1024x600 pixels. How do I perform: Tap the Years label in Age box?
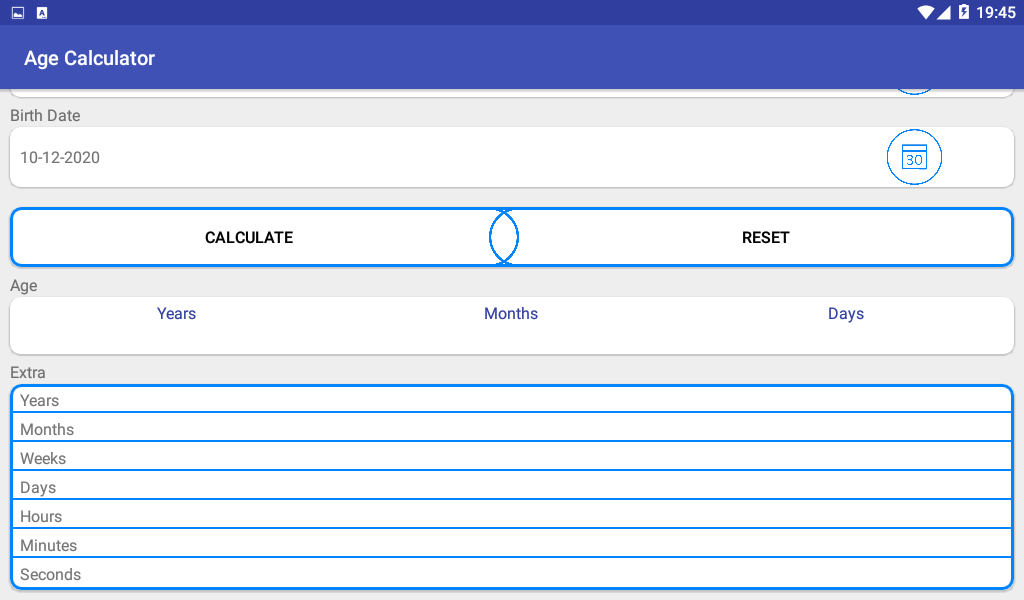pyautogui.click(x=176, y=313)
